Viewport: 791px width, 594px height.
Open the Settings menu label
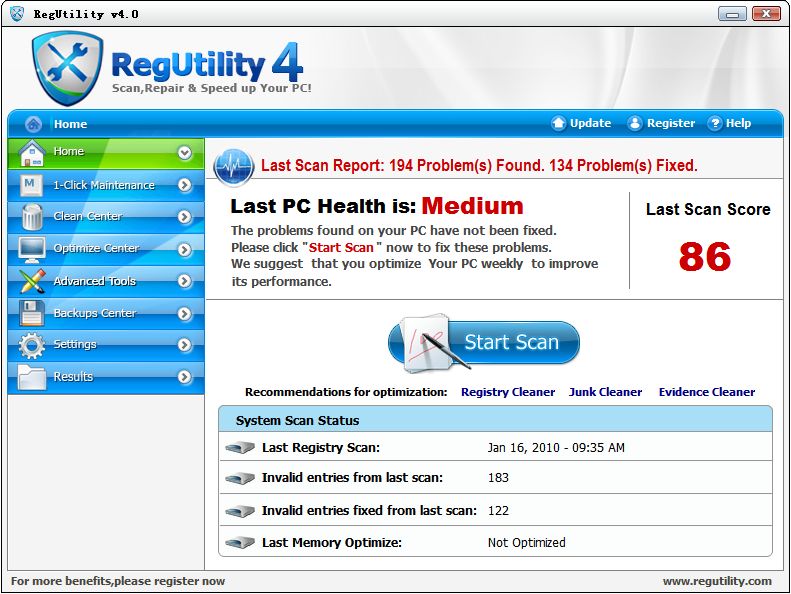click(75, 344)
